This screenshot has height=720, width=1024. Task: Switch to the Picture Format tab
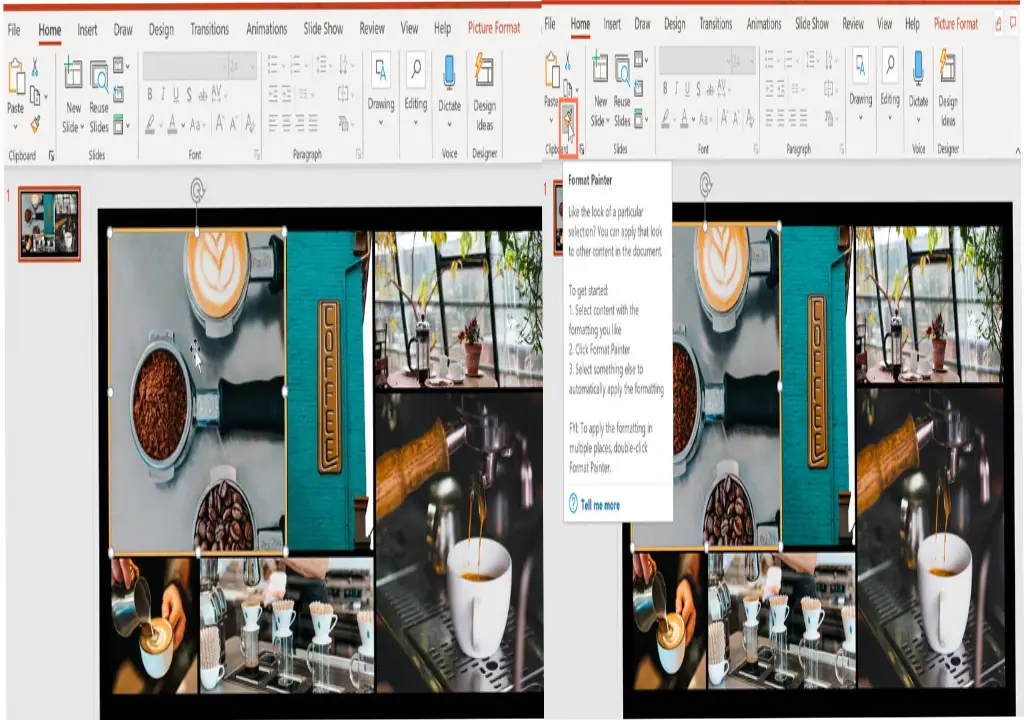pyautogui.click(x=496, y=29)
